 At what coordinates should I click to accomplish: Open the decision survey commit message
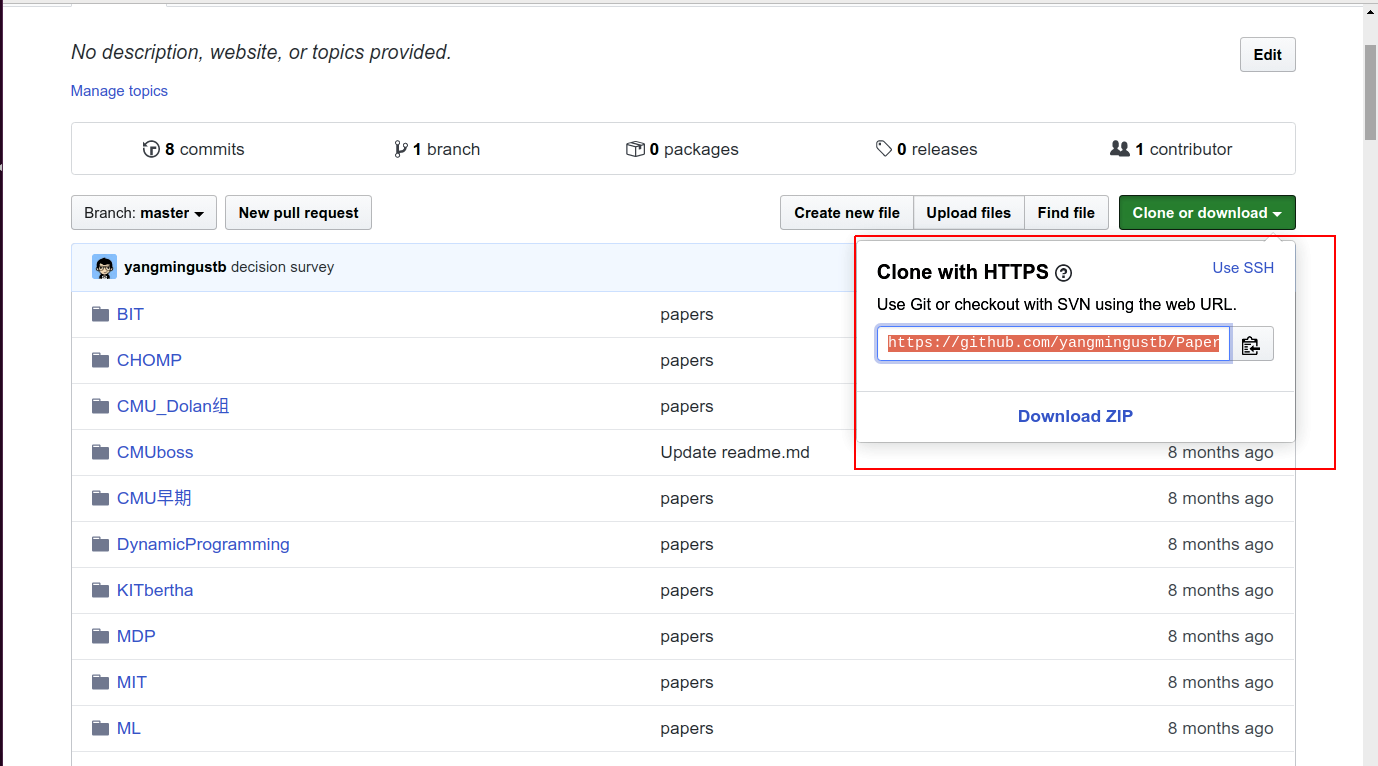coord(282,267)
